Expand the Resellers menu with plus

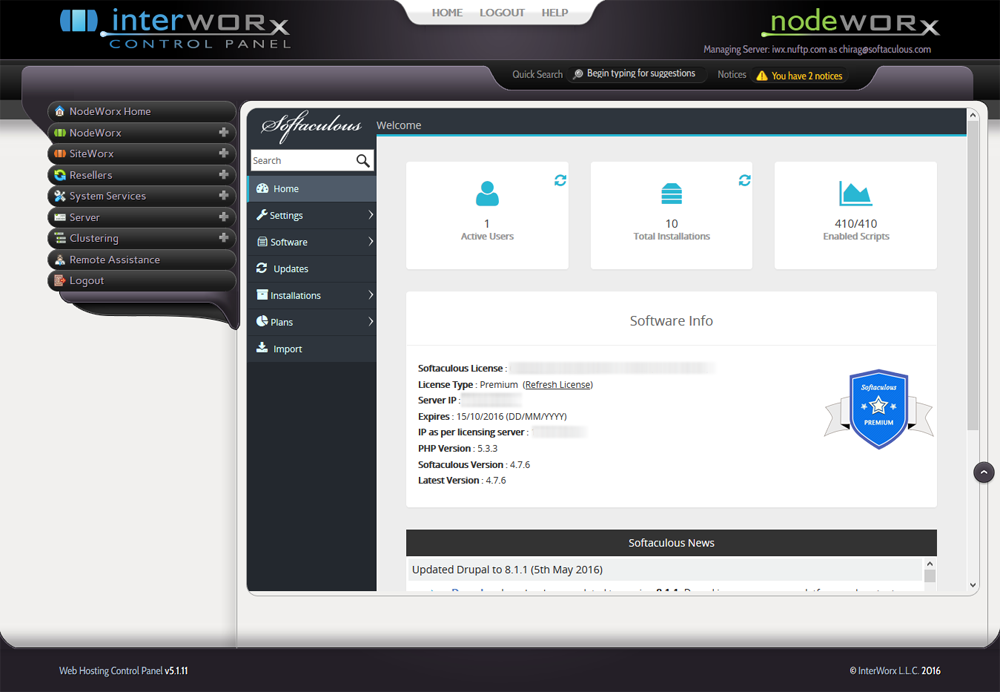[223, 174]
